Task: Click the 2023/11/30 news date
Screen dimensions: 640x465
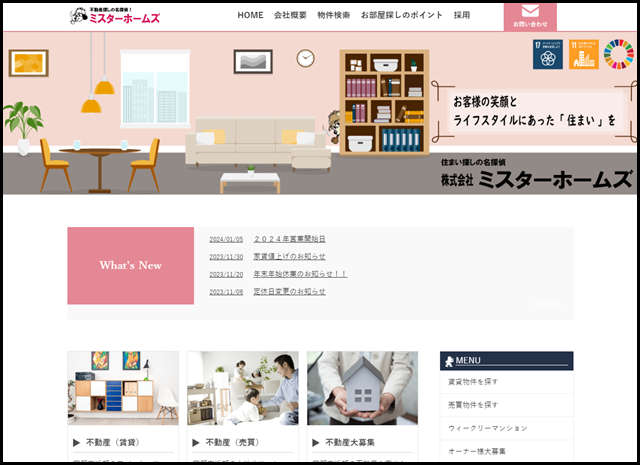Action: pos(226,257)
